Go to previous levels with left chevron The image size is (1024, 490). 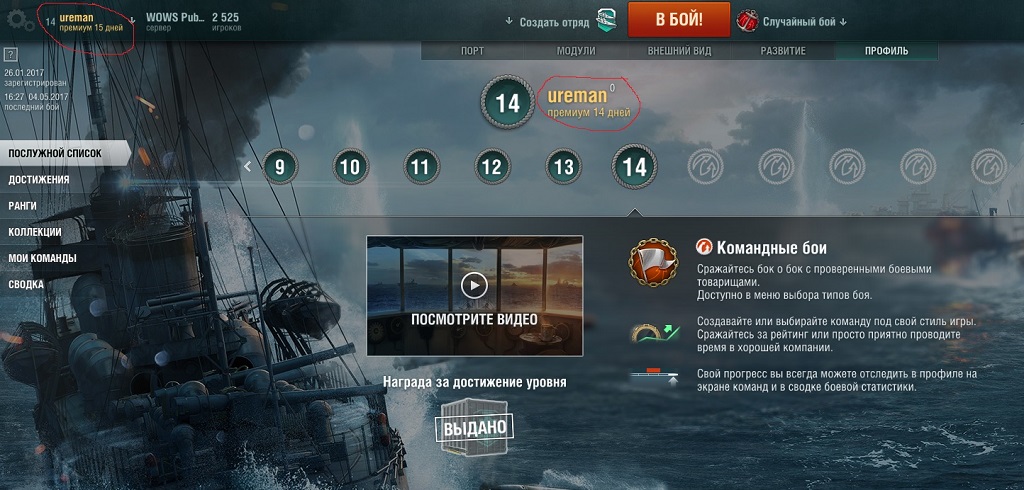coord(248,167)
